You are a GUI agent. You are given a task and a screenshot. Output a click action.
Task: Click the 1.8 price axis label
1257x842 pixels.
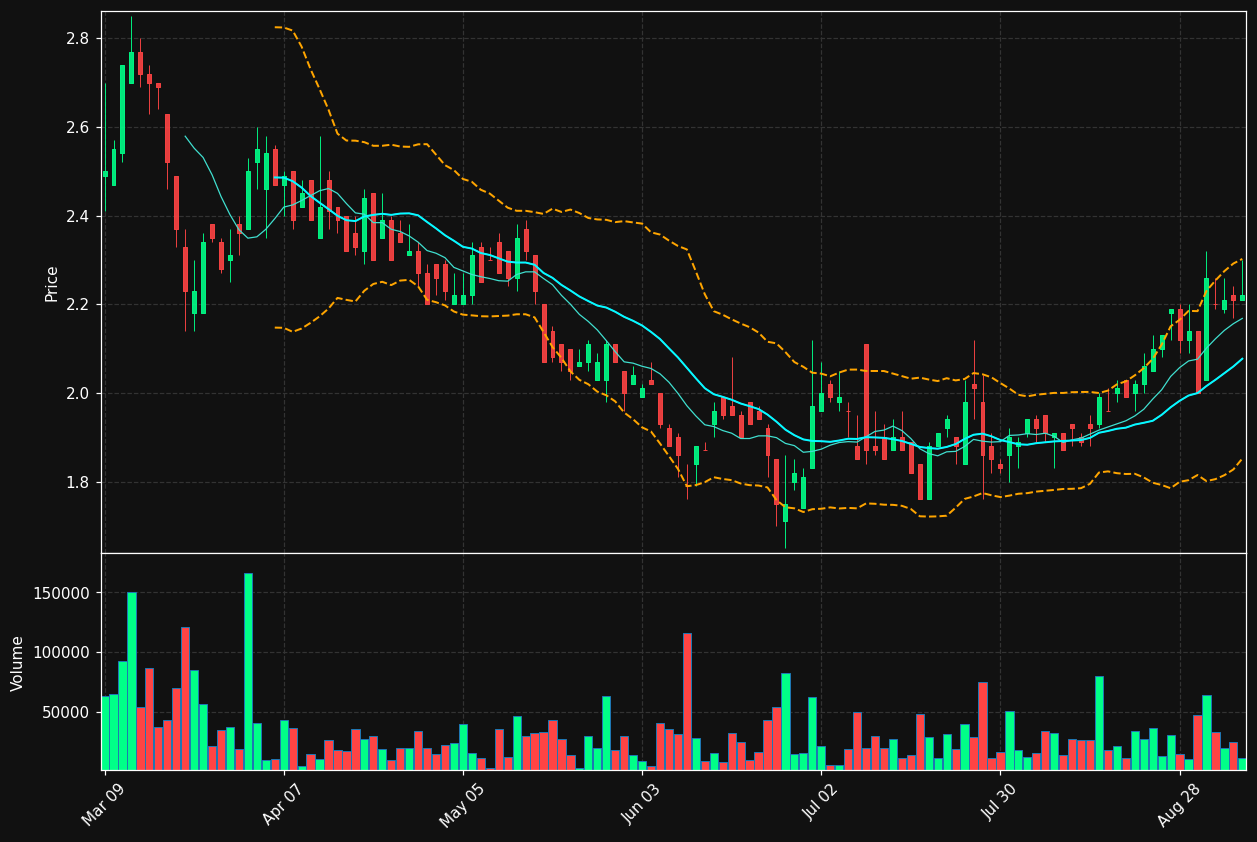(x=78, y=483)
